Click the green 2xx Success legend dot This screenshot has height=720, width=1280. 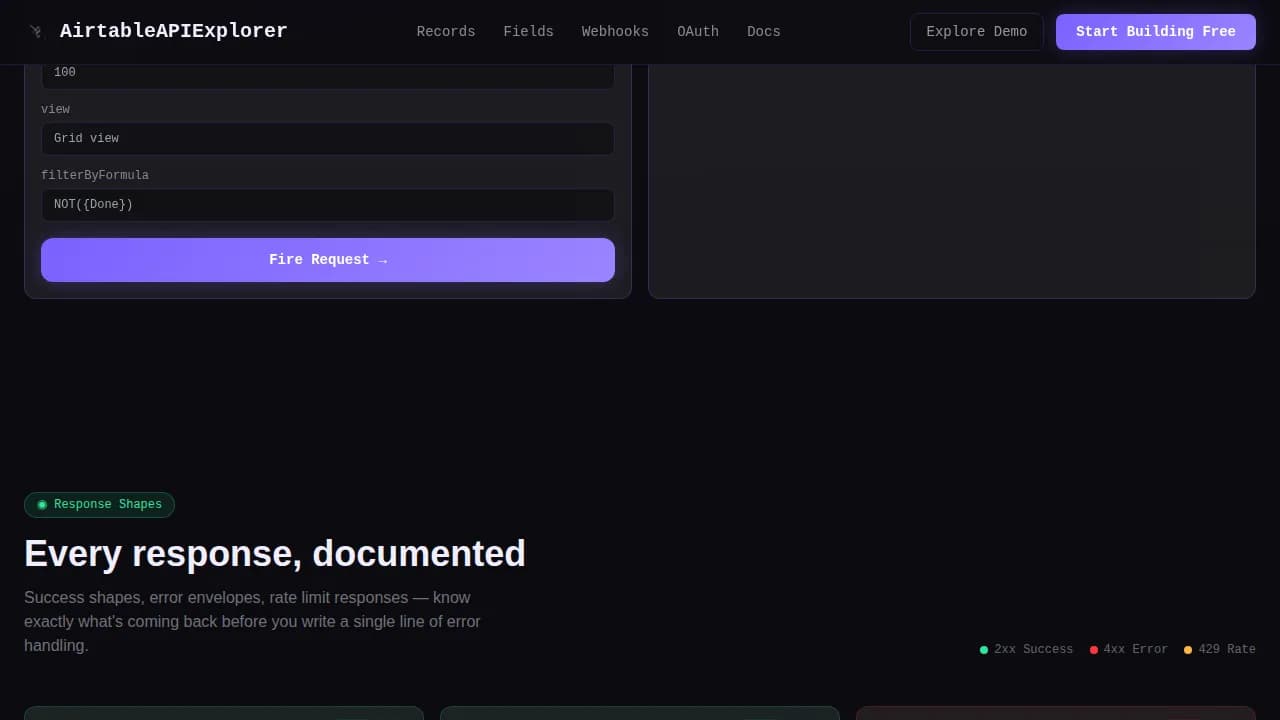click(984, 650)
